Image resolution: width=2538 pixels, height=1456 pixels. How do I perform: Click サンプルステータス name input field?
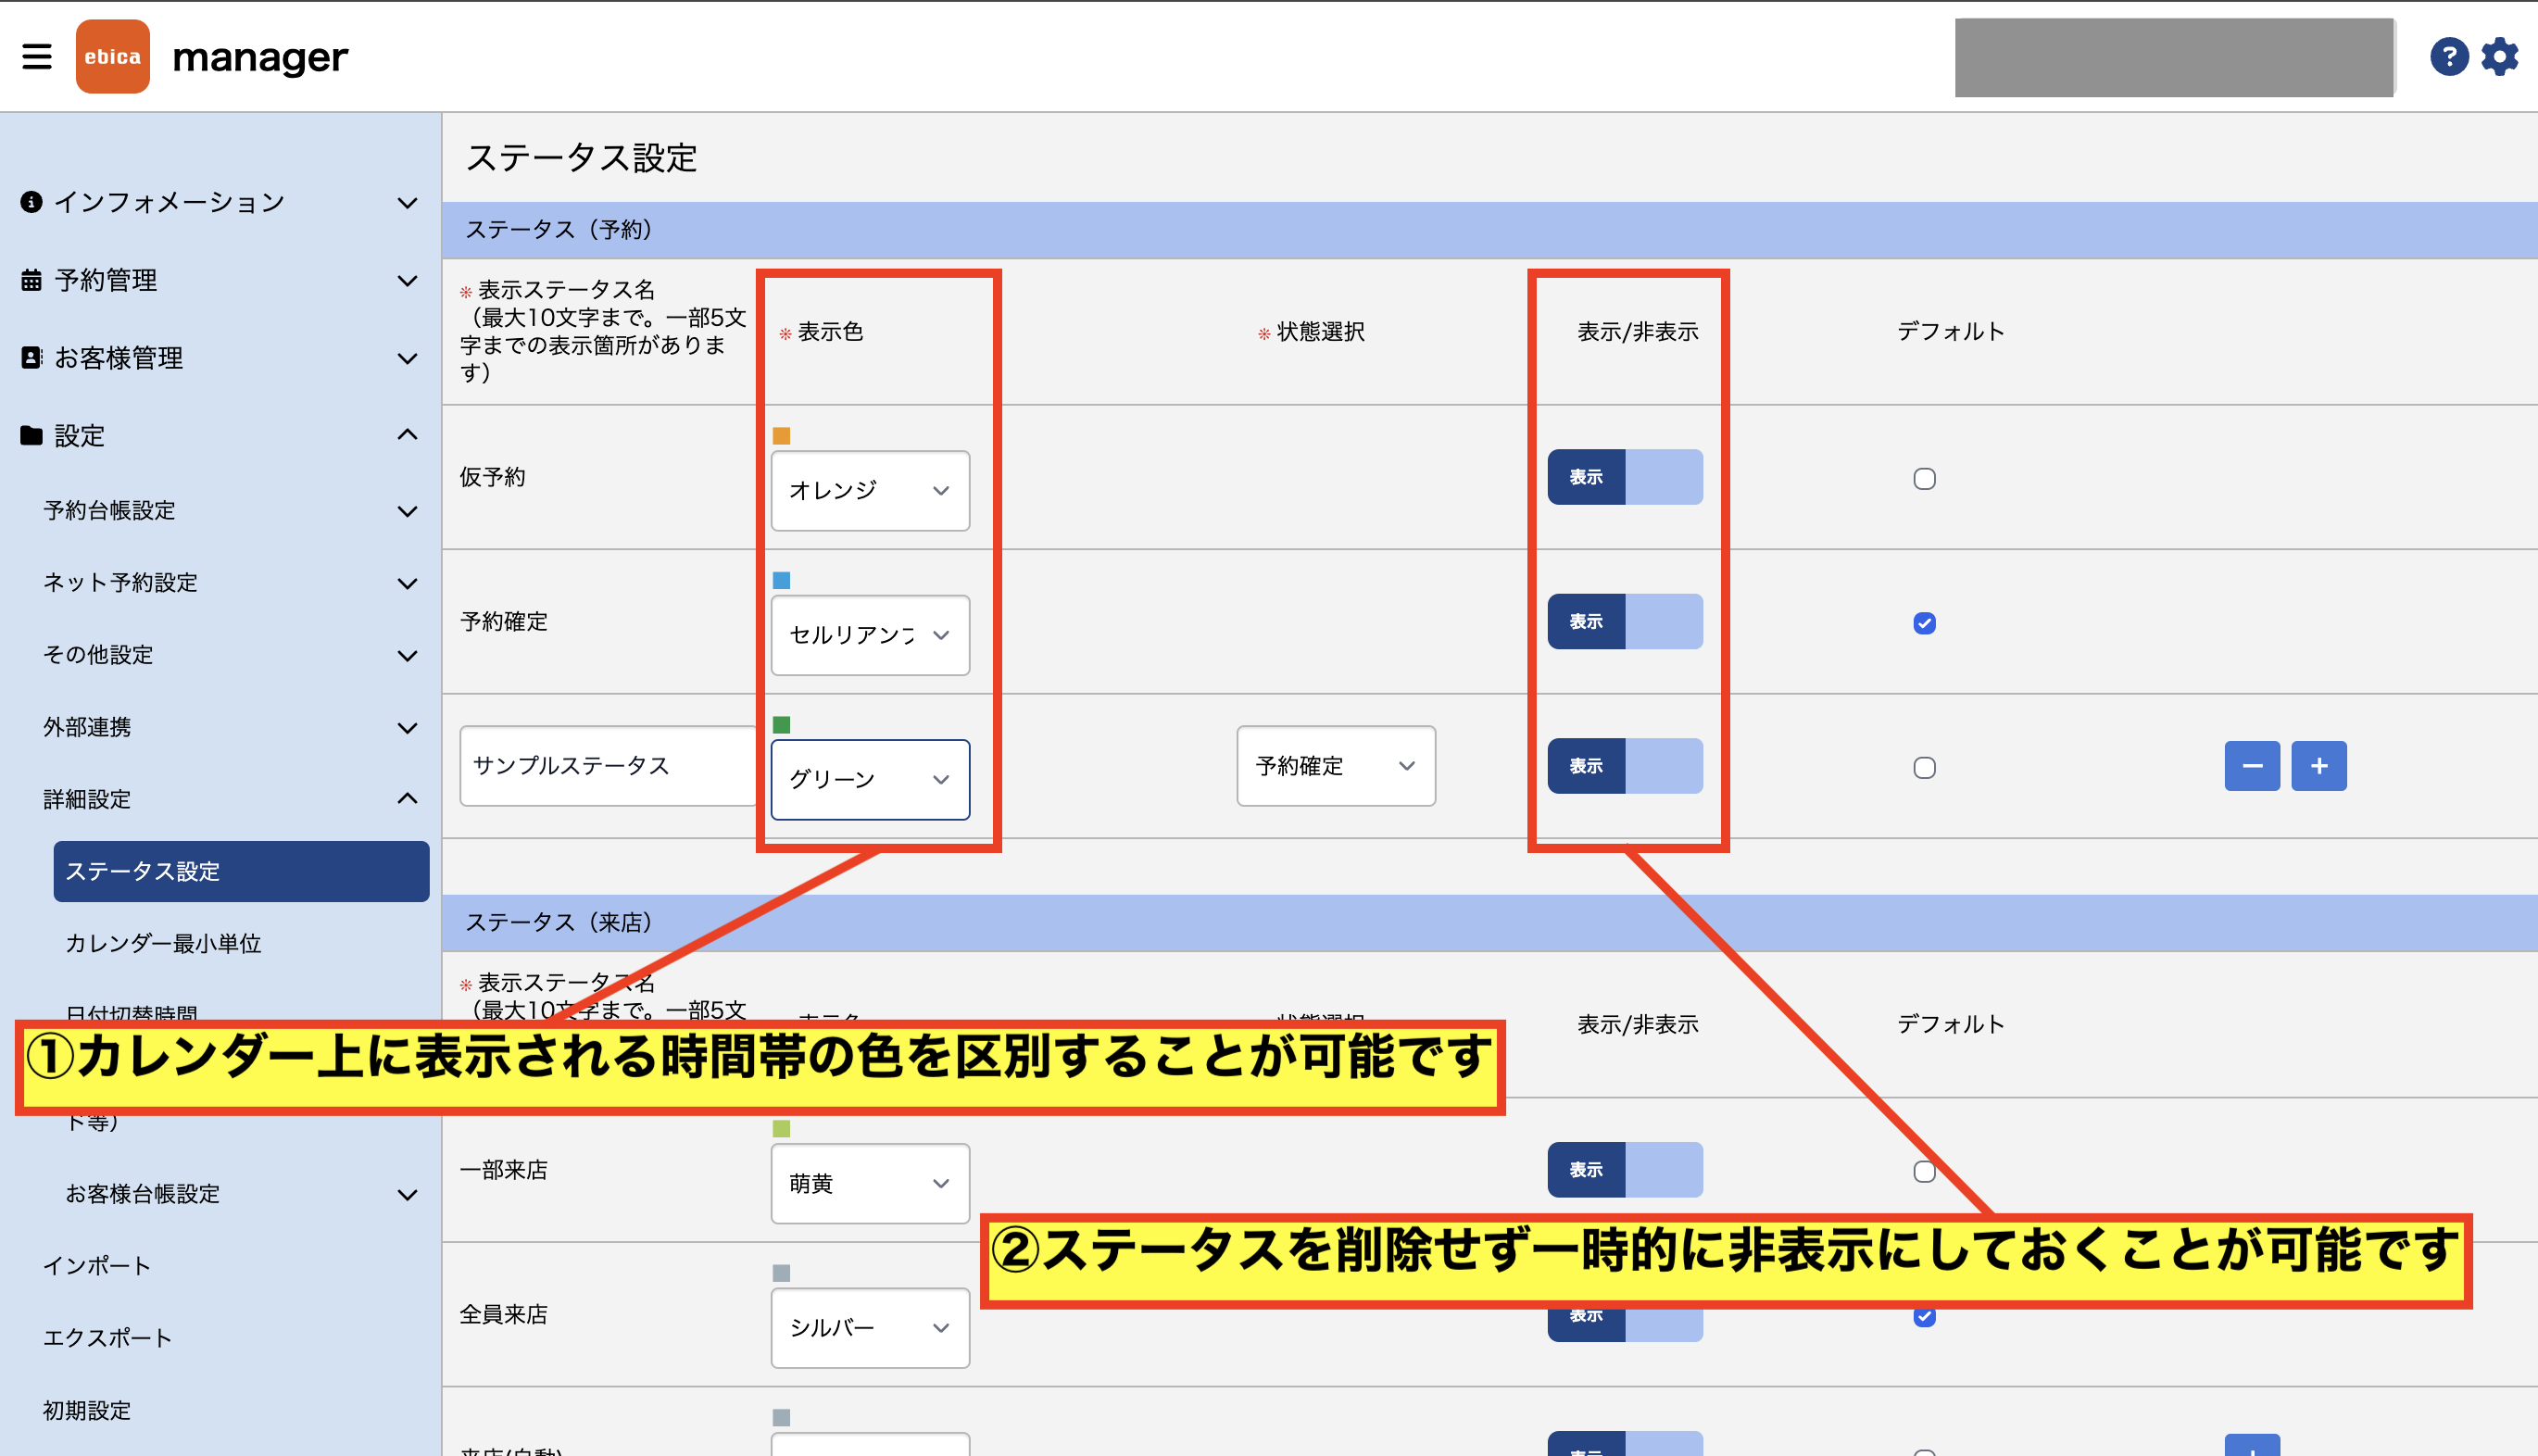point(608,766)
